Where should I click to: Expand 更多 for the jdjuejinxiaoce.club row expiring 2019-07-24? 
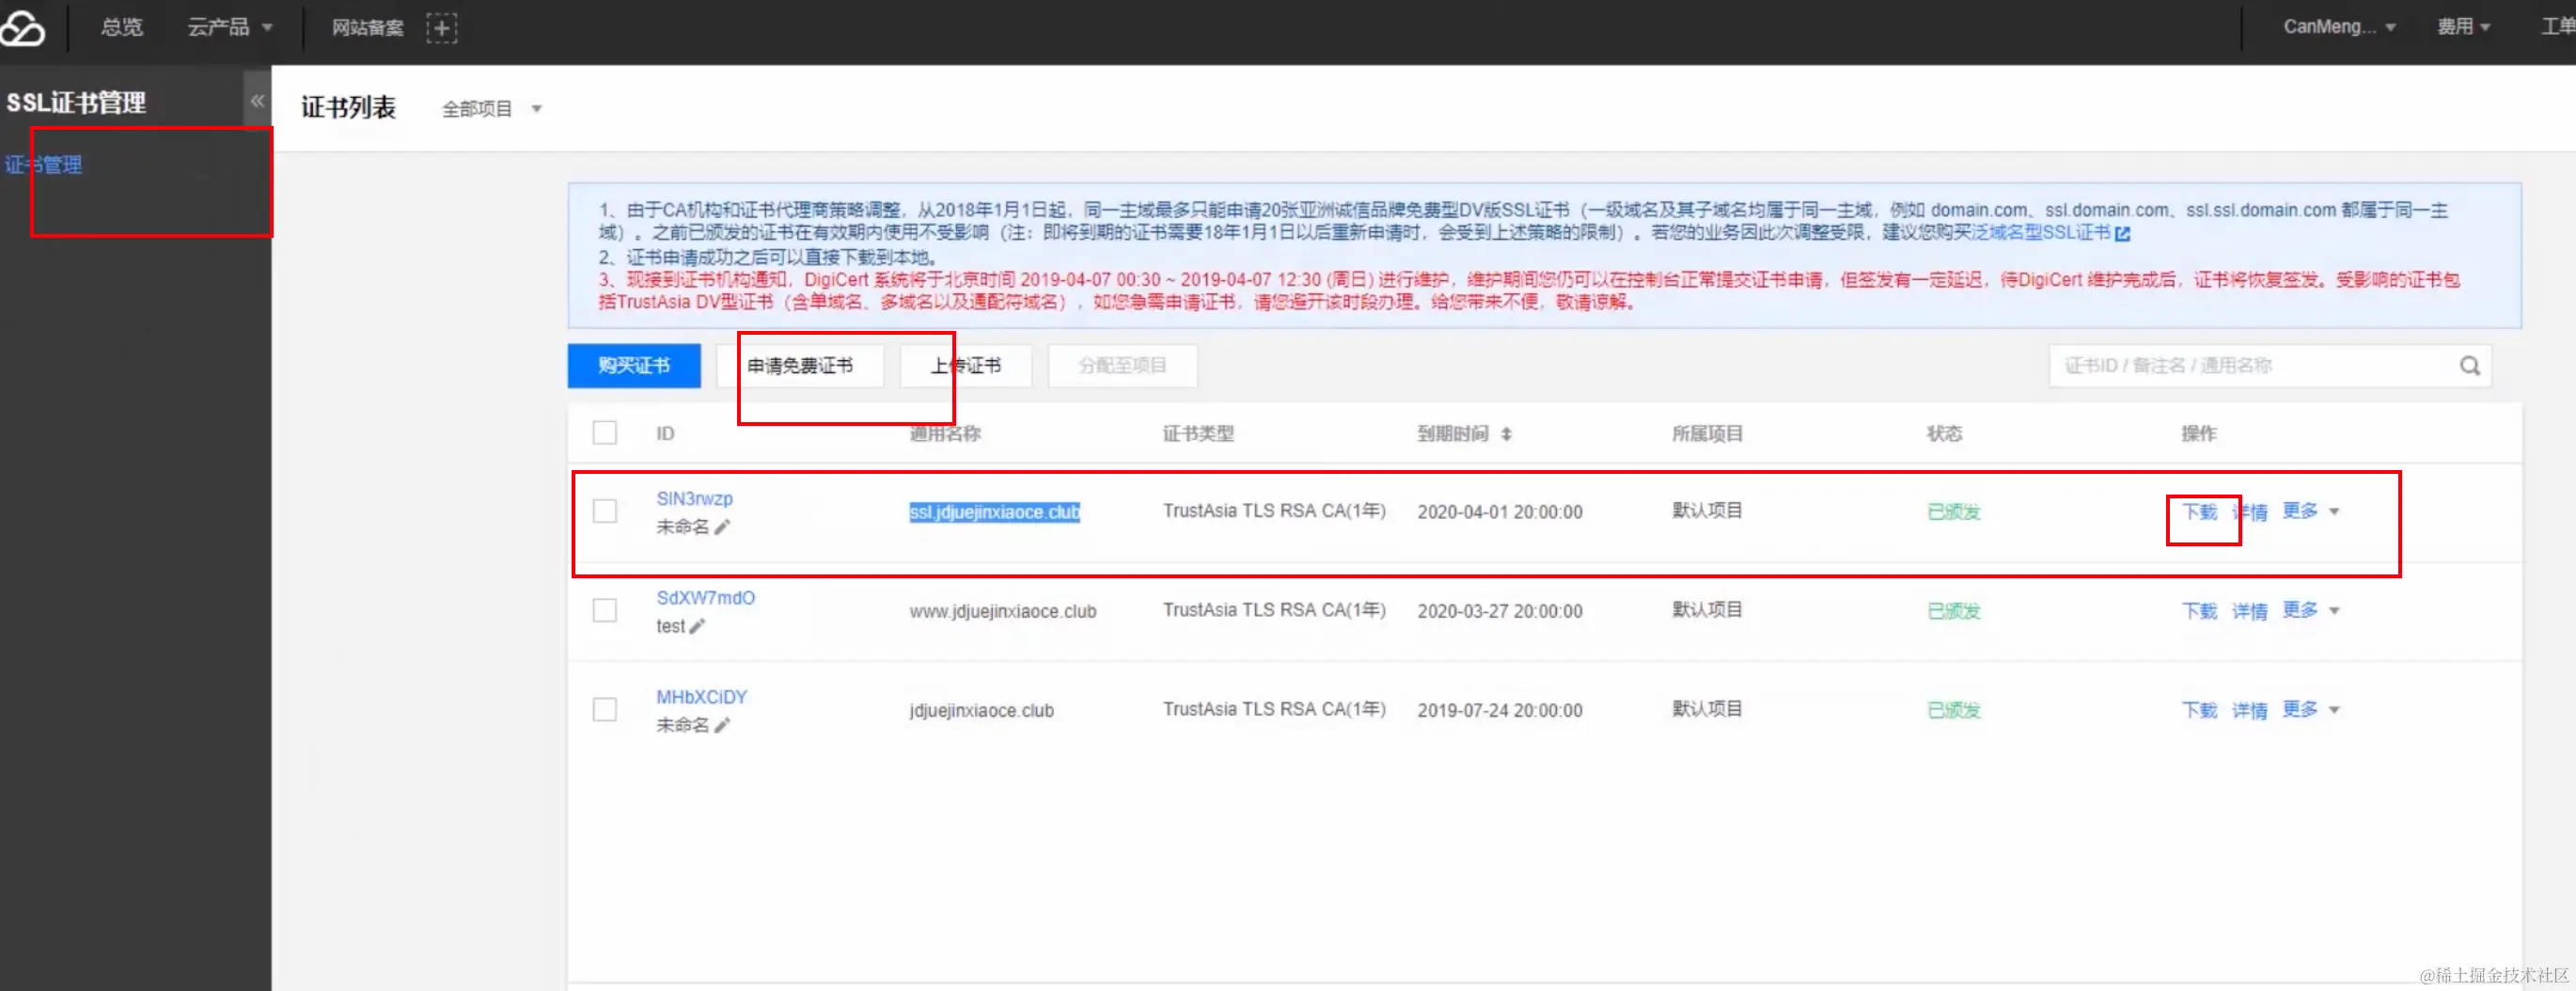pos(2310,709)
